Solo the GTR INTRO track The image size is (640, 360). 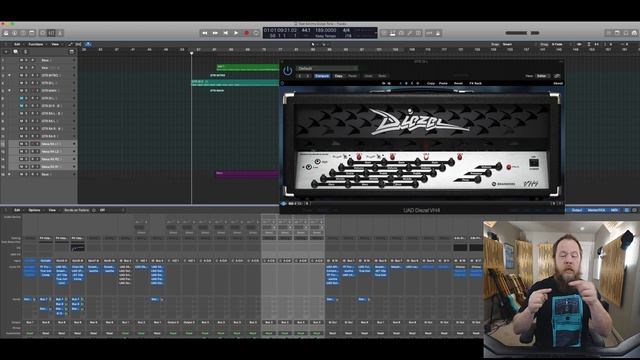coord(27,75)
